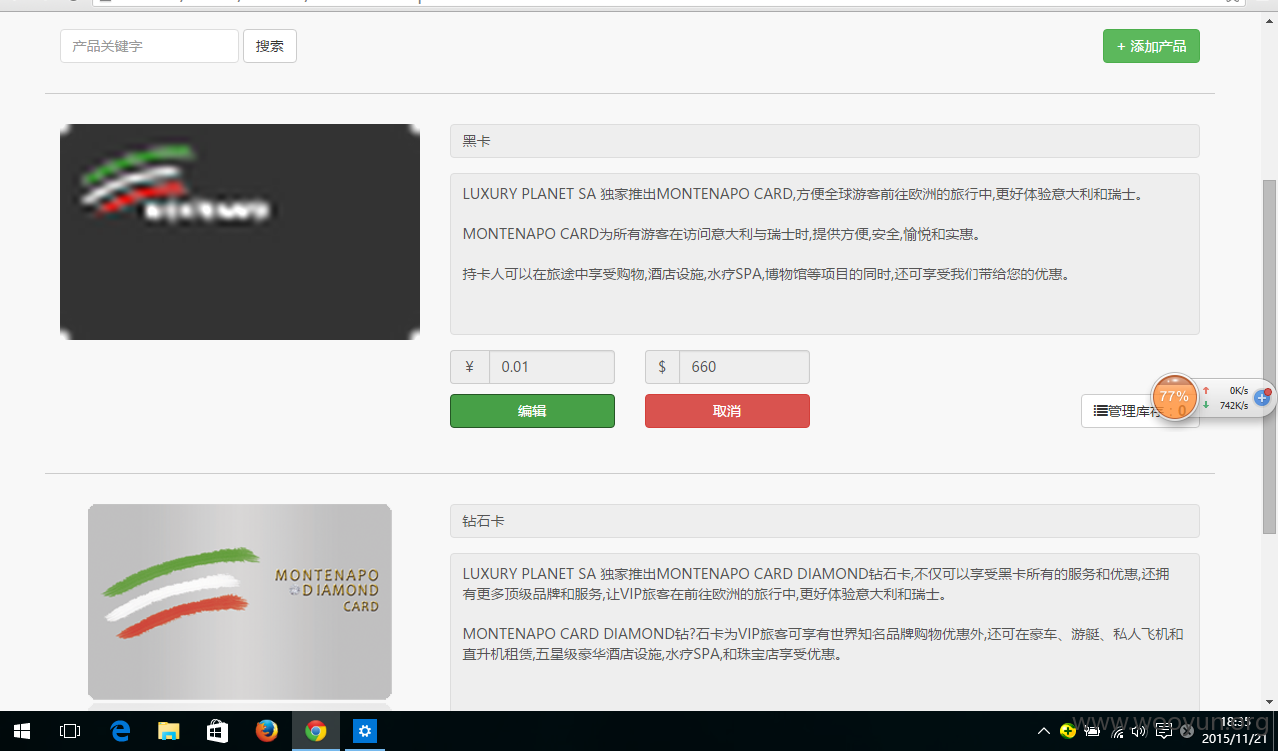Viewport: 1278px width, 751px height.
Task: Click the taskbar clock showing 2015/11/21
Action: tap(1235, 730)
